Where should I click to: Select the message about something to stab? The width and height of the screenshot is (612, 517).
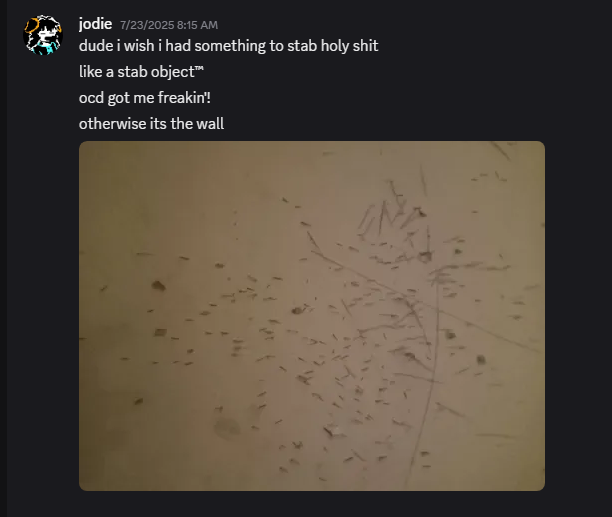click(228, 46)
